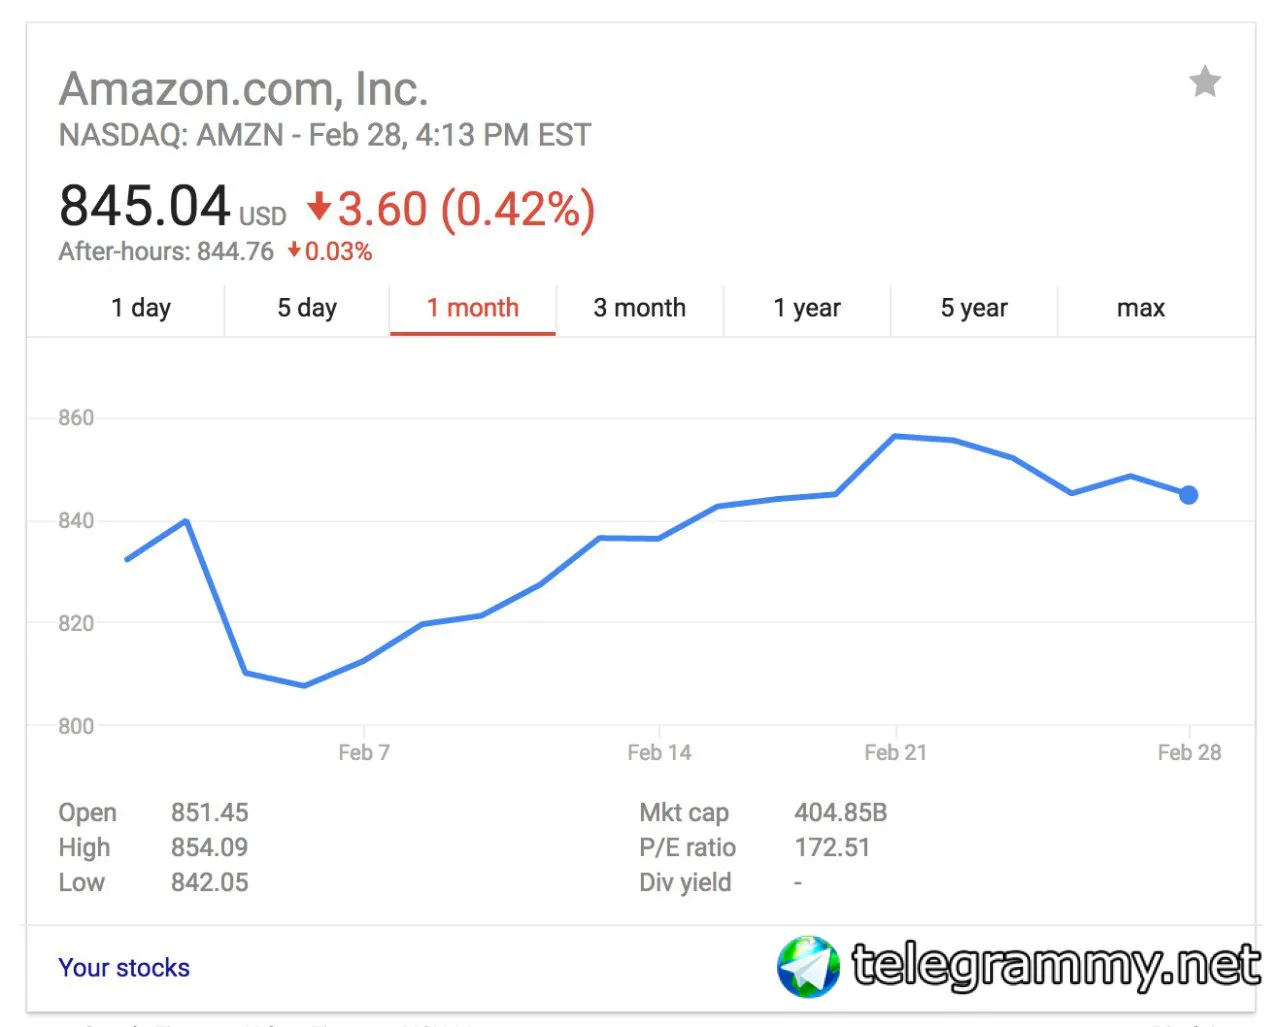Click the red down arrow beside 3.60
Screen dimensions: 1280x1027
click(318, 207)
